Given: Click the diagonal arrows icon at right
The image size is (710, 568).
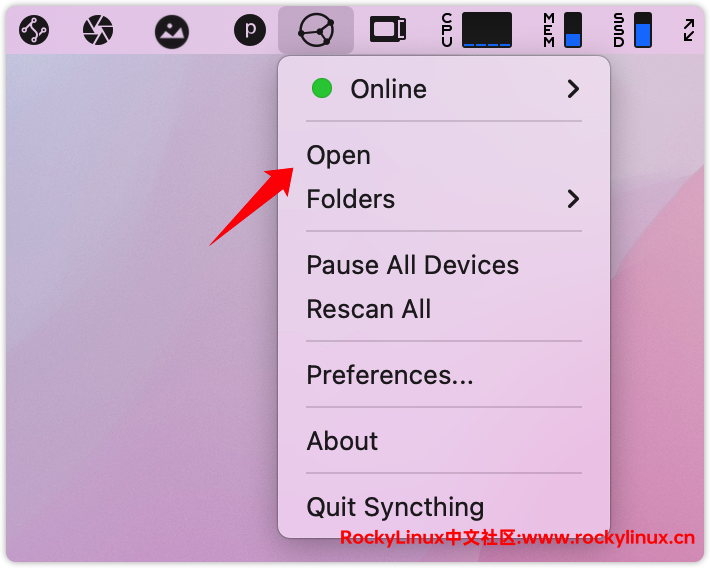Looking at the screenshot, I should click(x=689, y=30).
